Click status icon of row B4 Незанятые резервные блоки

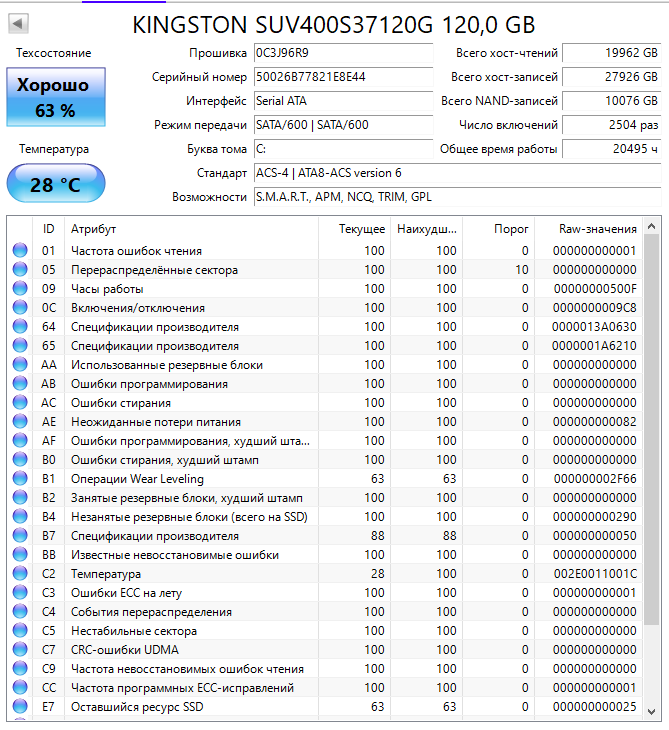[x=20, y=517]
